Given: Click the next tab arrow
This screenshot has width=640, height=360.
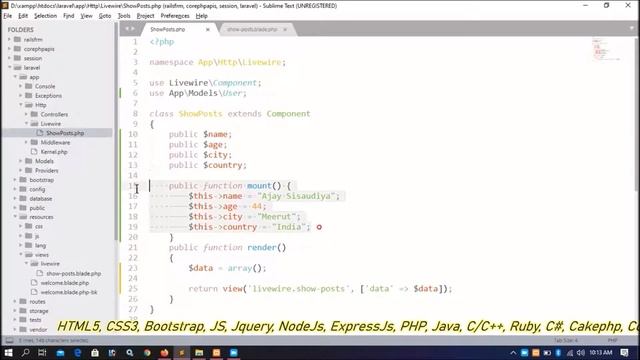Looking at the screenshot, I should click(x=133, y=29).
